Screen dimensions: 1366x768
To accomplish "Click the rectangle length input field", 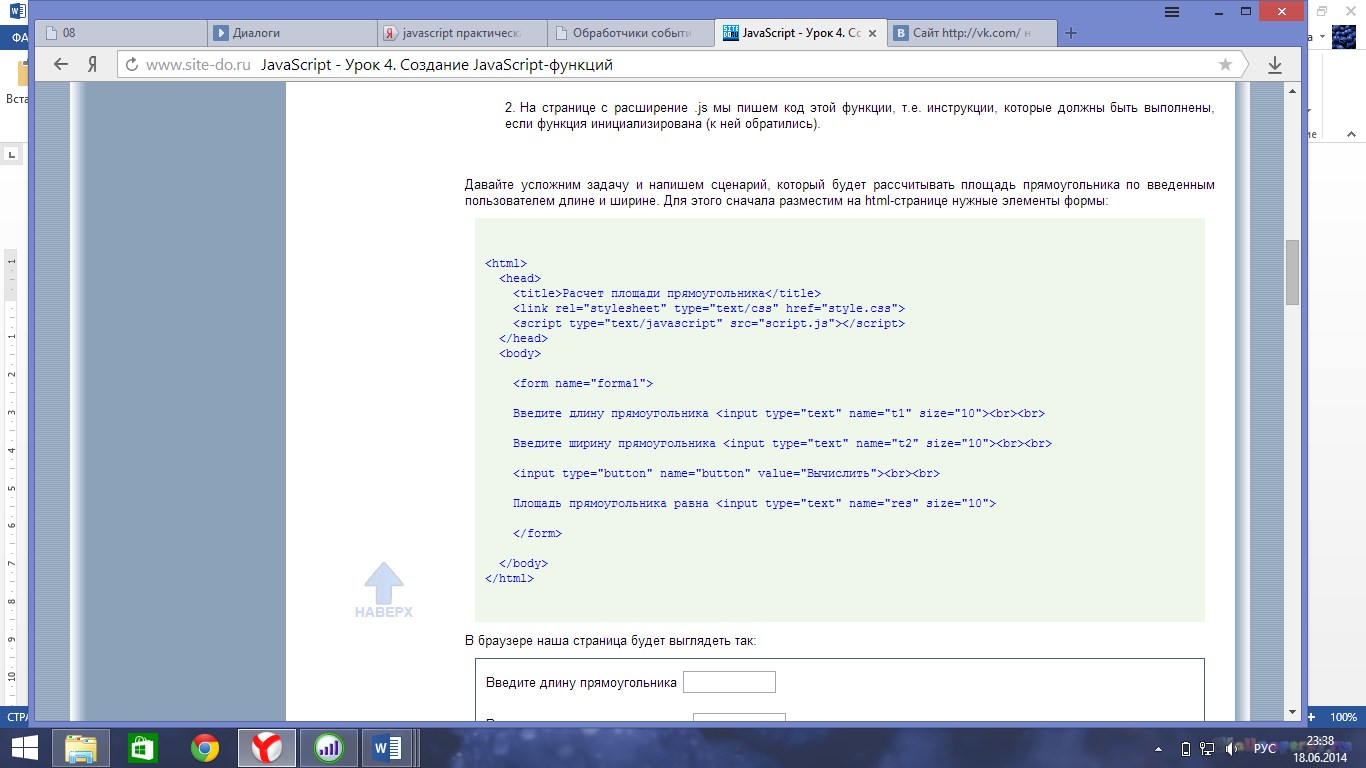I will pyautogui.click(x=729, y=682).
